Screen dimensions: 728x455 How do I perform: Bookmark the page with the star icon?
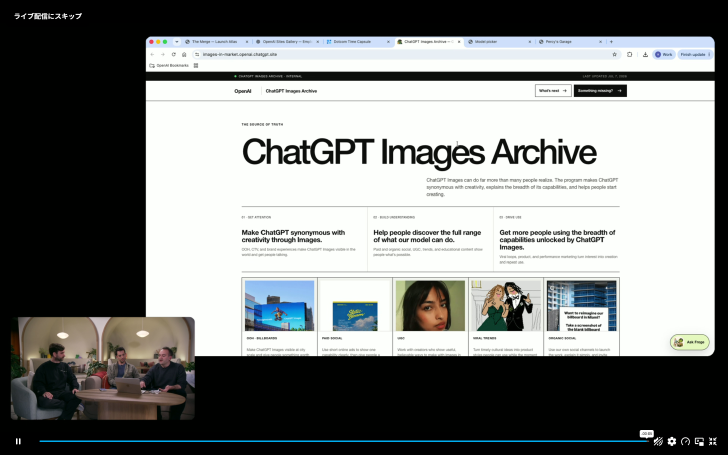[614, 54]
